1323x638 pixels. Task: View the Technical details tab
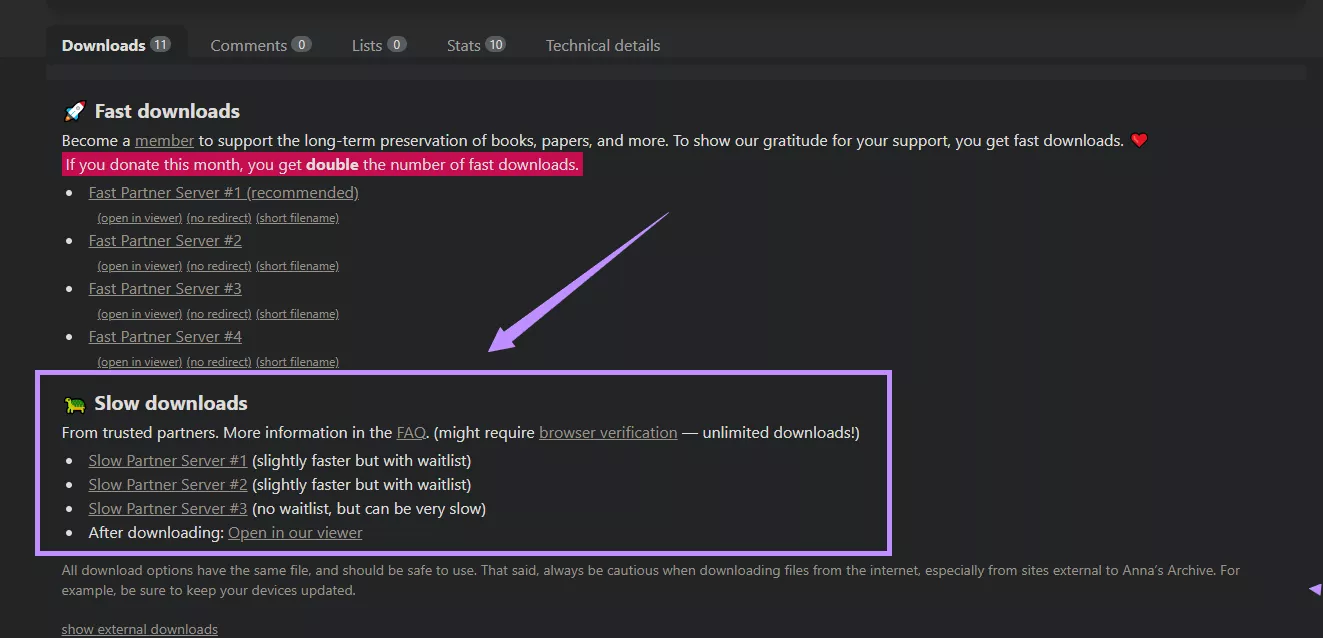coord(602,45)
